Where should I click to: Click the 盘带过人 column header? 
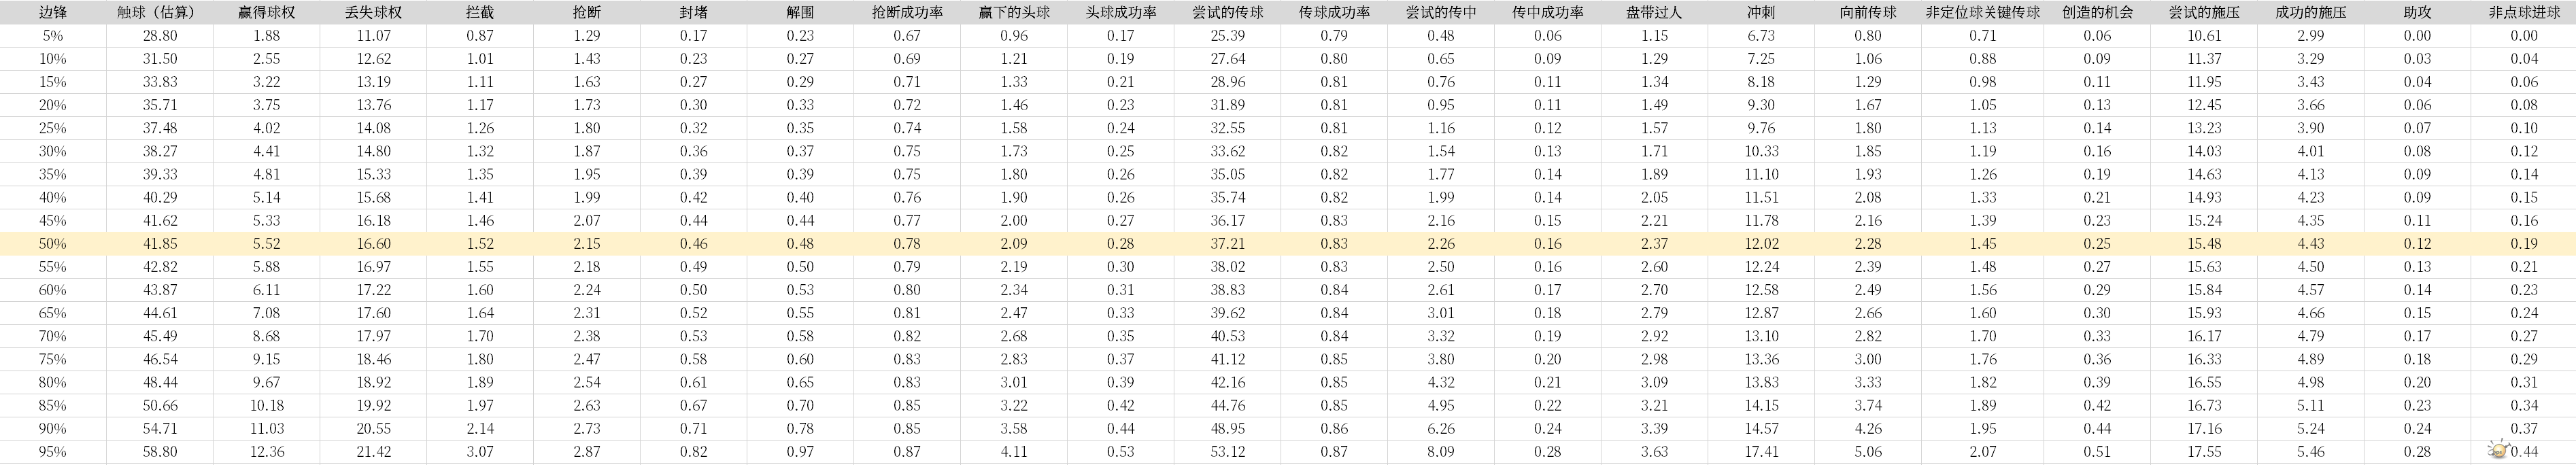[1654, 13]
